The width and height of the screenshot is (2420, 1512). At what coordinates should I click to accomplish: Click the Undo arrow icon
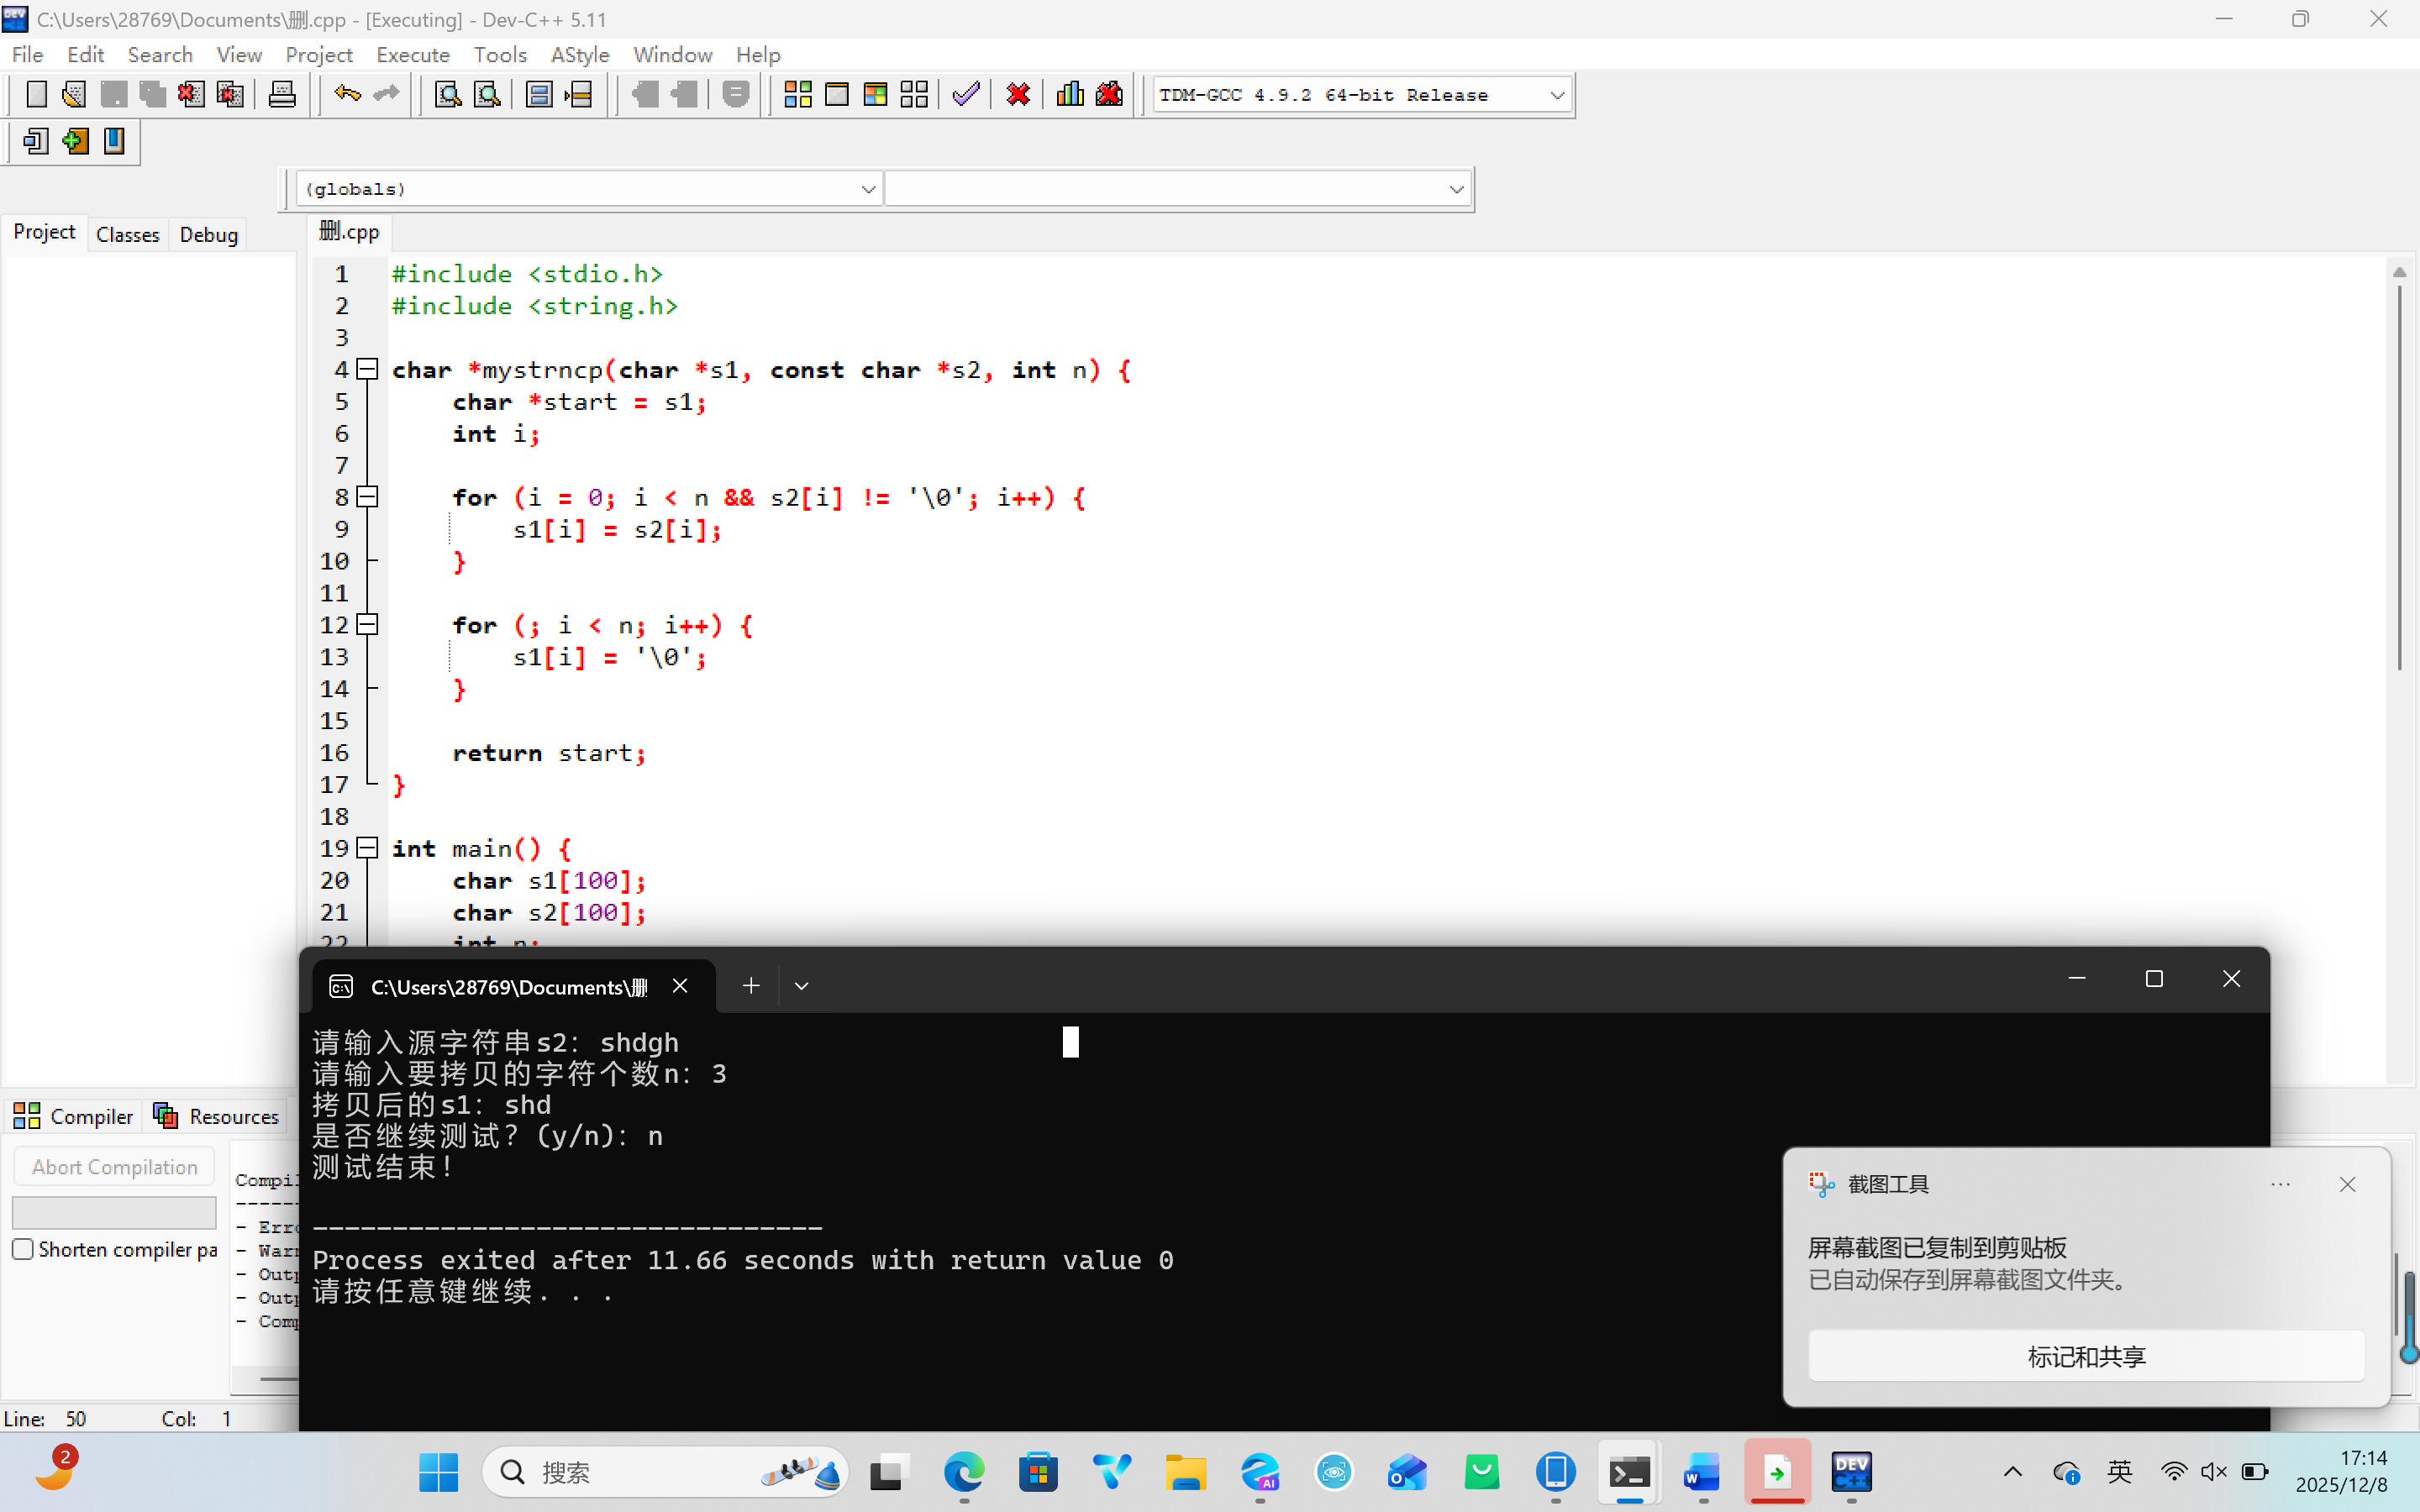(347, 95)
